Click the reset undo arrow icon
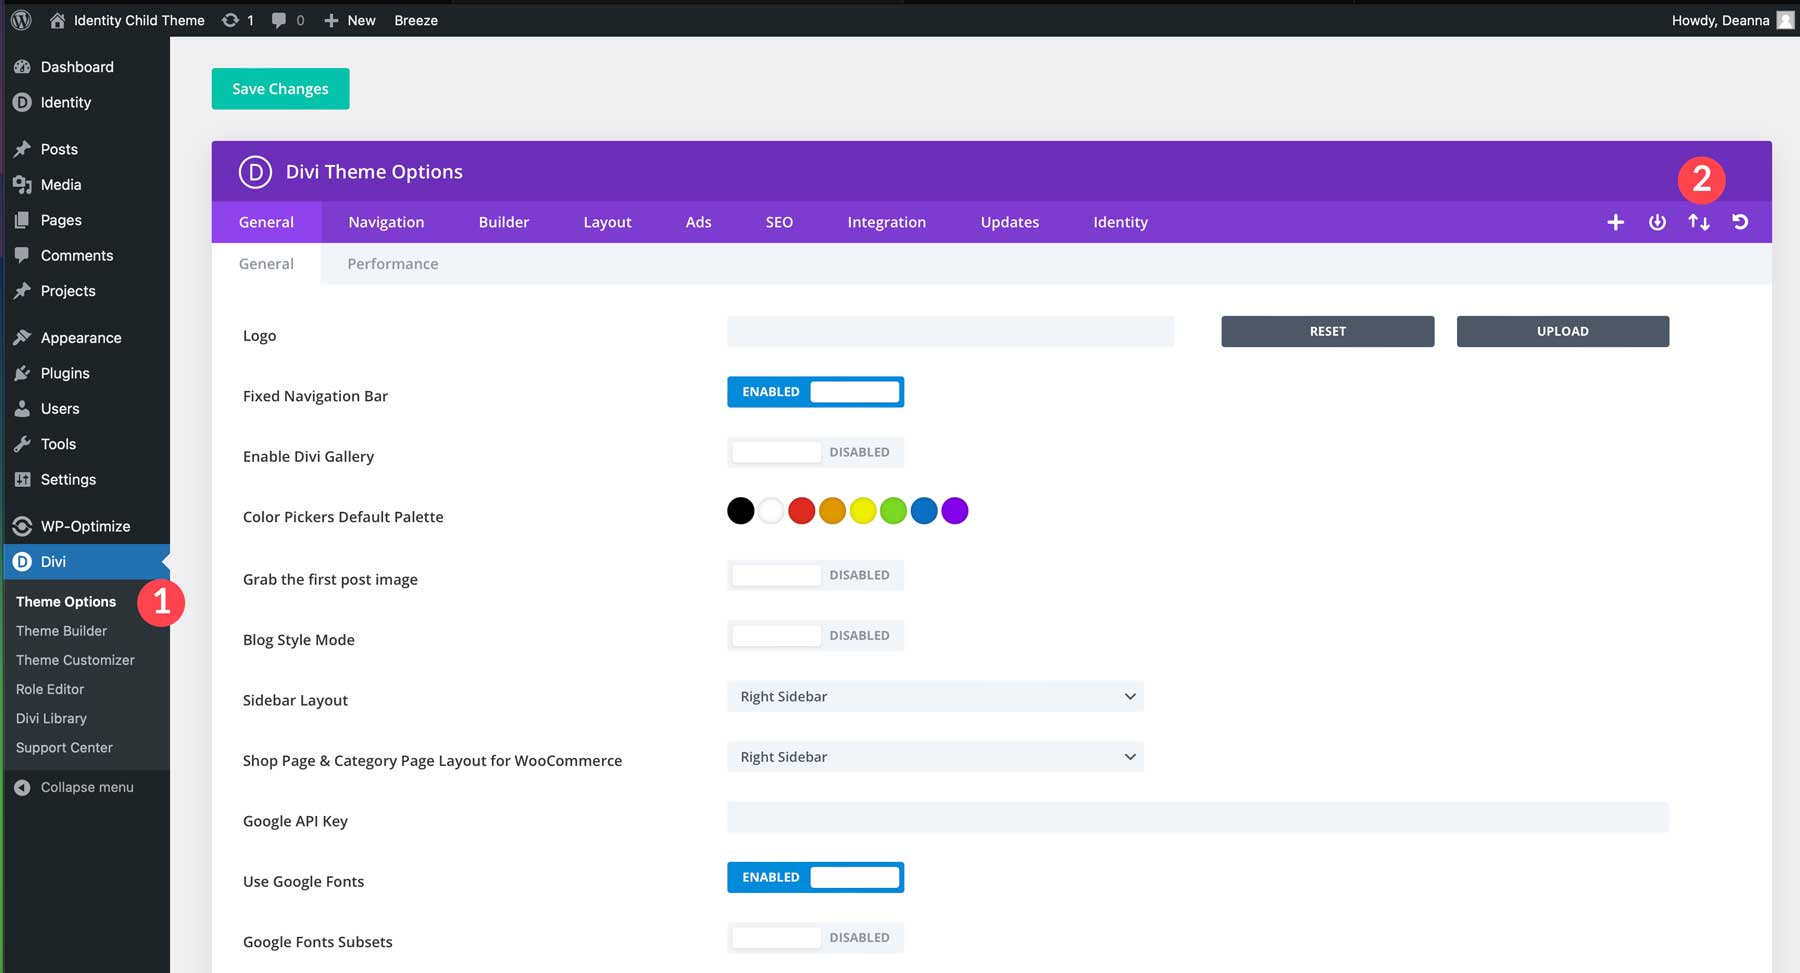This screenshot has width=1800, height=973. coord(1740,222)
